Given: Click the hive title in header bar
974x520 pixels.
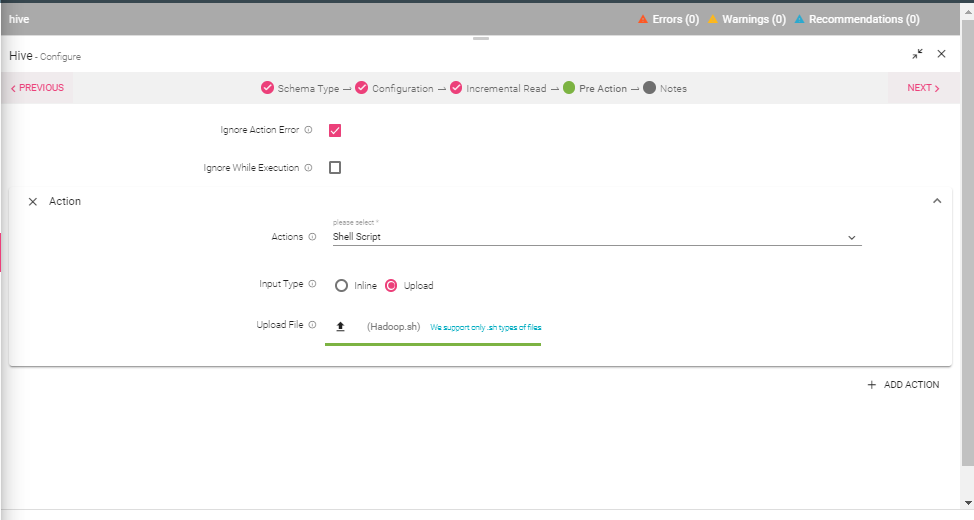Looking at the screenshot, I should [x=19, y=19].
